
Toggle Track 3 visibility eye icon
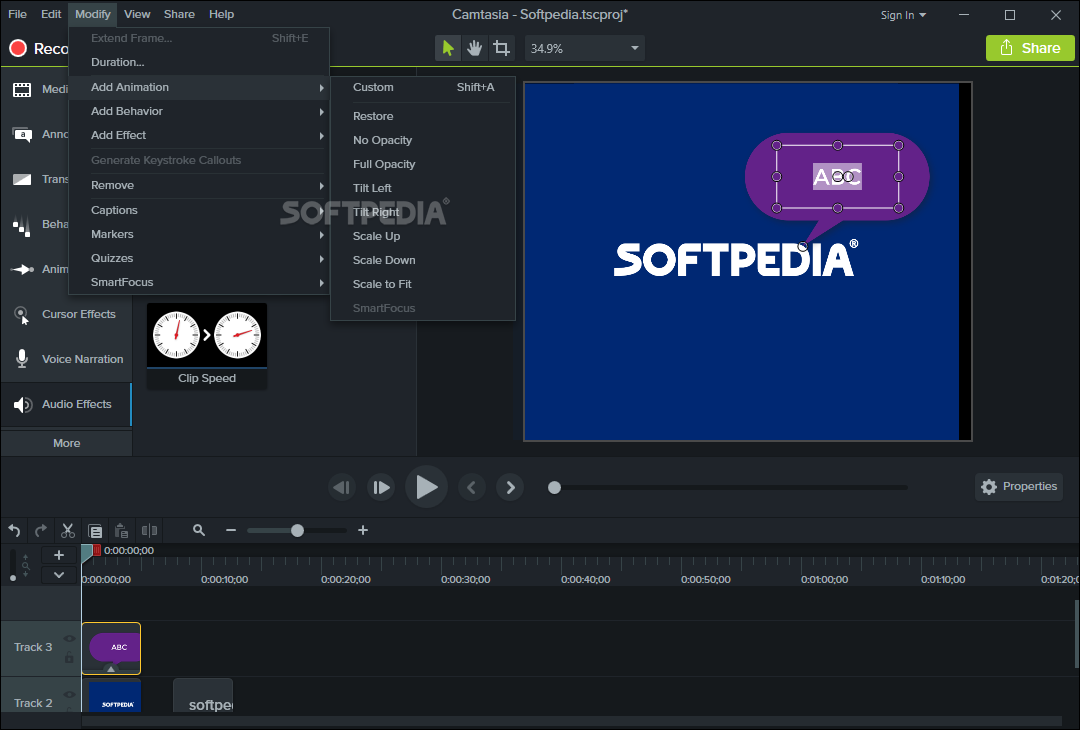click(x=69, y=639)
